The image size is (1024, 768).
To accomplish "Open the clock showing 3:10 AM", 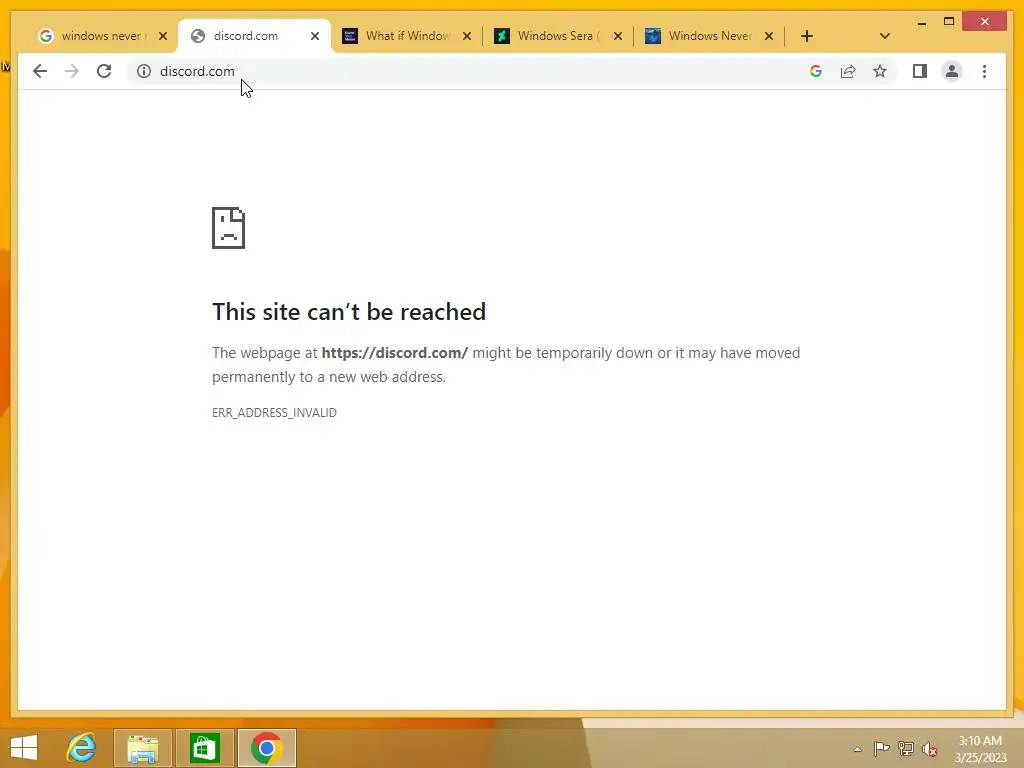I will pyautogui.click(x=980, y=749).
